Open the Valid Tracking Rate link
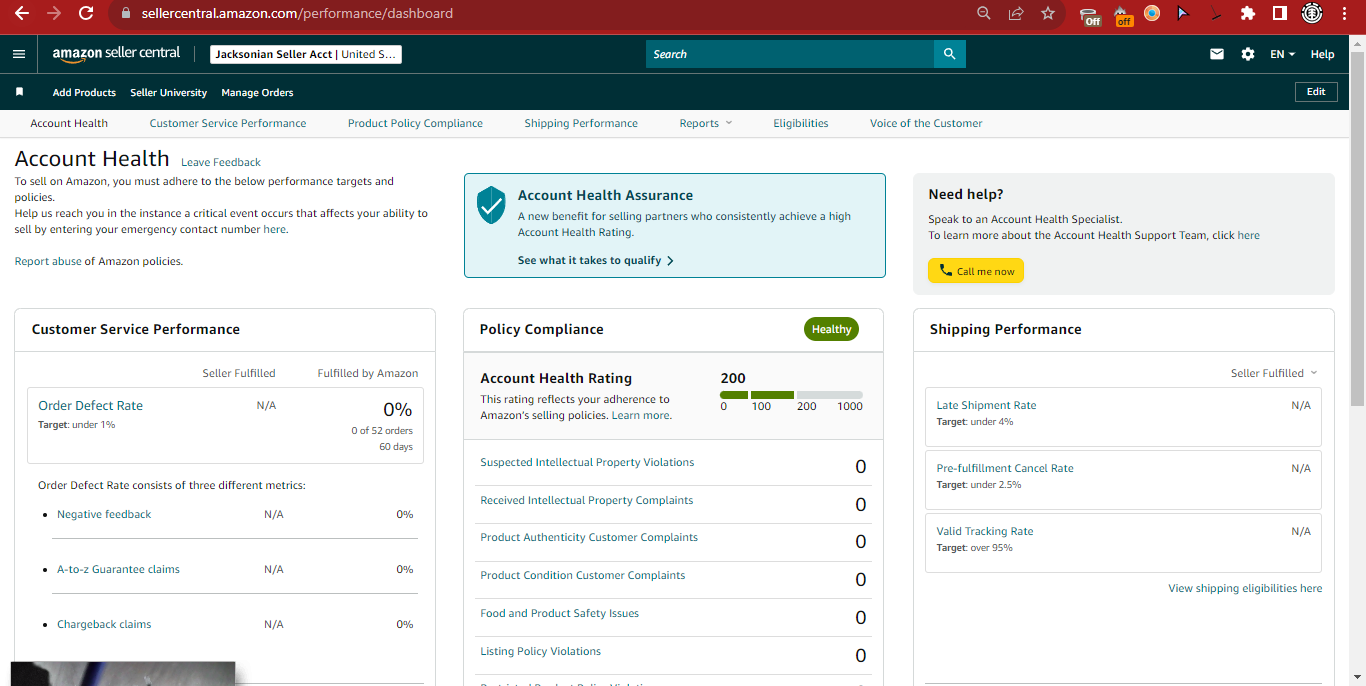 point(985,531)
